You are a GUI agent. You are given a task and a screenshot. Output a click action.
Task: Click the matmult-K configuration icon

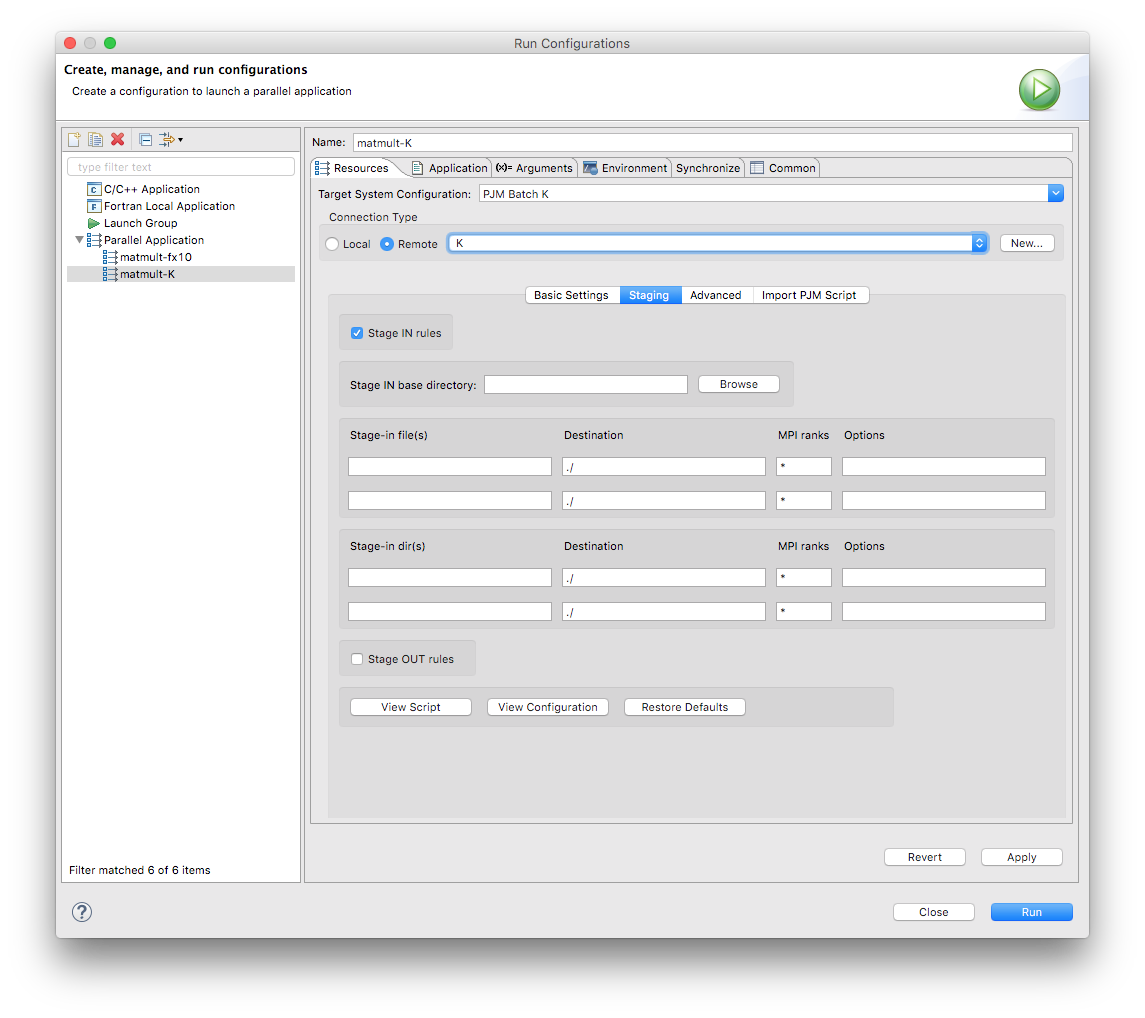pyautogui.click(x=110, y=274)
